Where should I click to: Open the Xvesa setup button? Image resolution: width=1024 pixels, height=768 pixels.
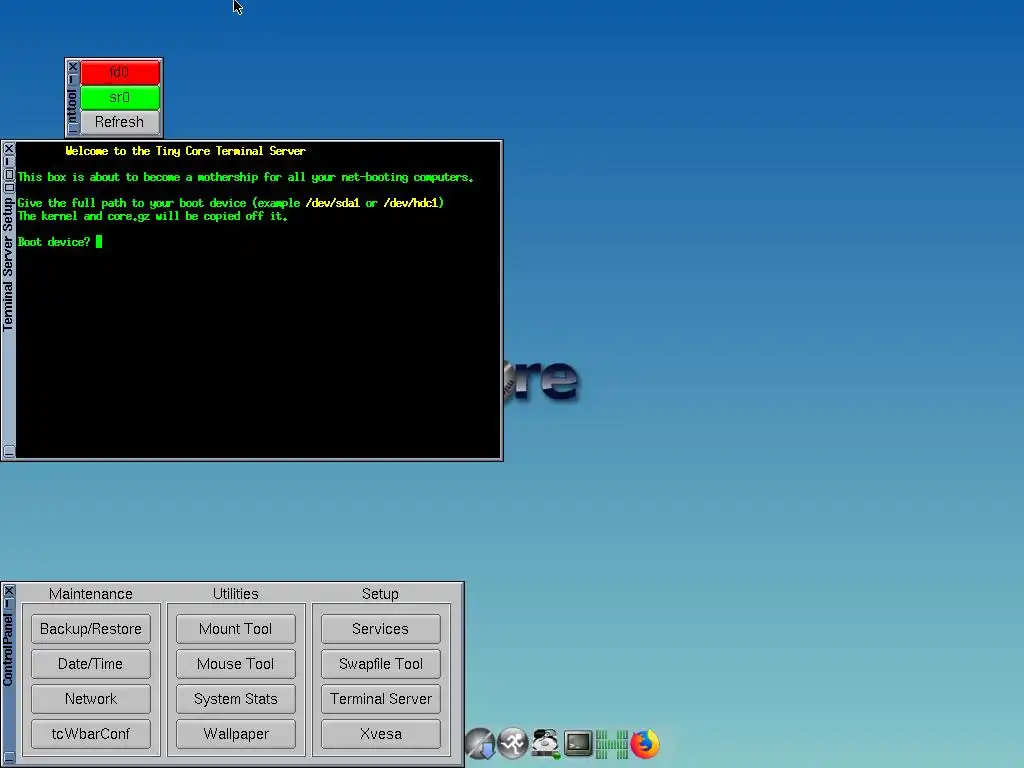coord(381,734)
